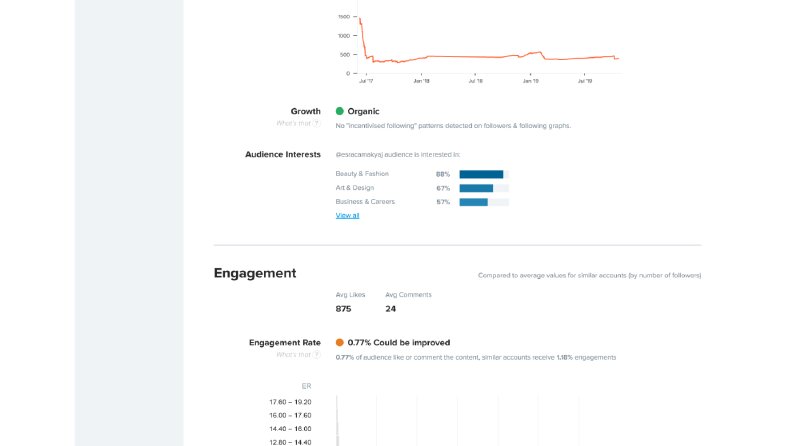
Task: Select the Business & Careers 57% bar
Action: [484, 202]
